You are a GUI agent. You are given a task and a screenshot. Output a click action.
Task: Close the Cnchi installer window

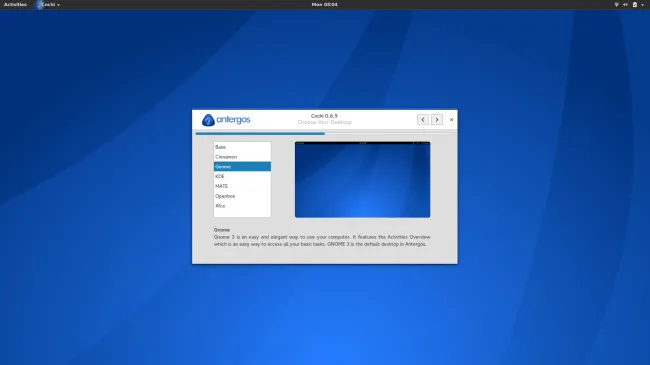coord(451,119)
